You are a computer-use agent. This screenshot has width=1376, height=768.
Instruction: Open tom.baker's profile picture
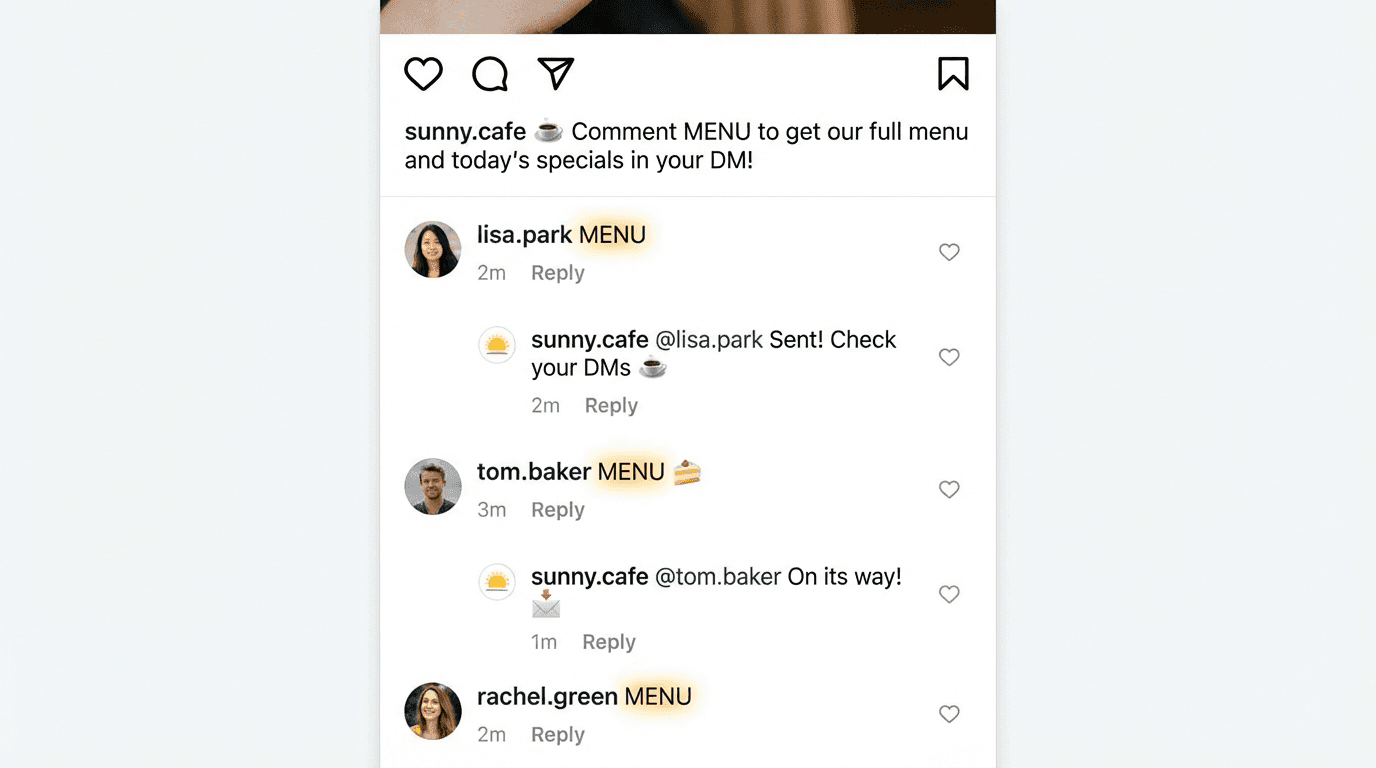point(433,487)
